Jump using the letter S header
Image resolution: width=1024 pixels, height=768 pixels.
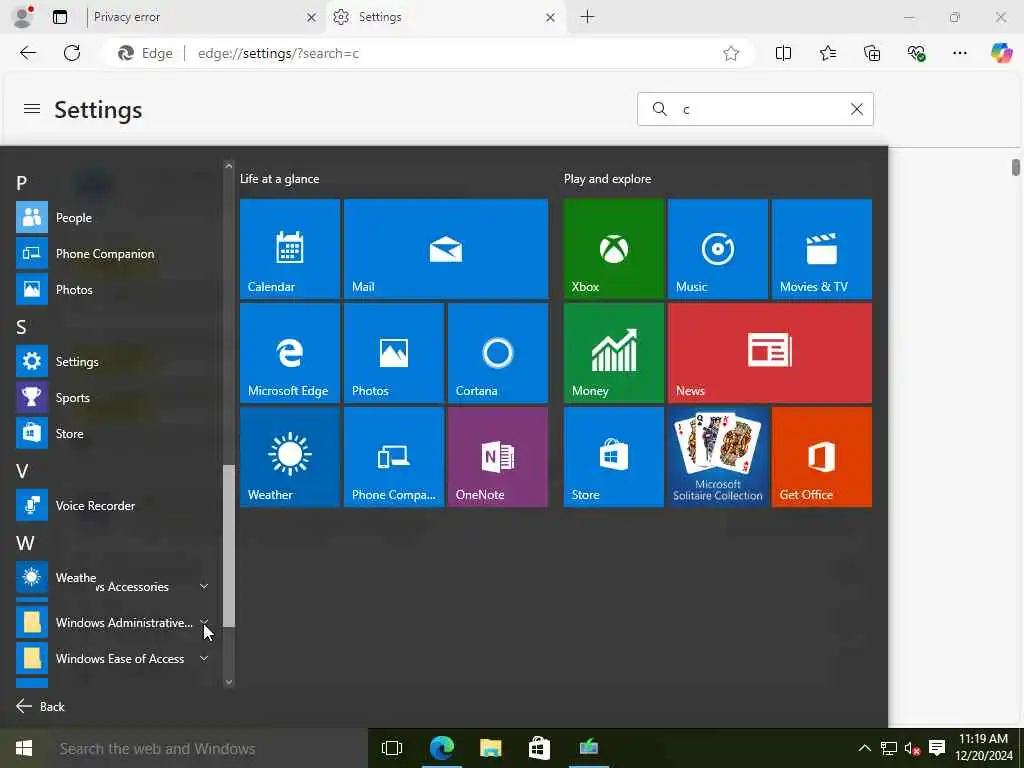pyautogui.click(x=22, y=327)
